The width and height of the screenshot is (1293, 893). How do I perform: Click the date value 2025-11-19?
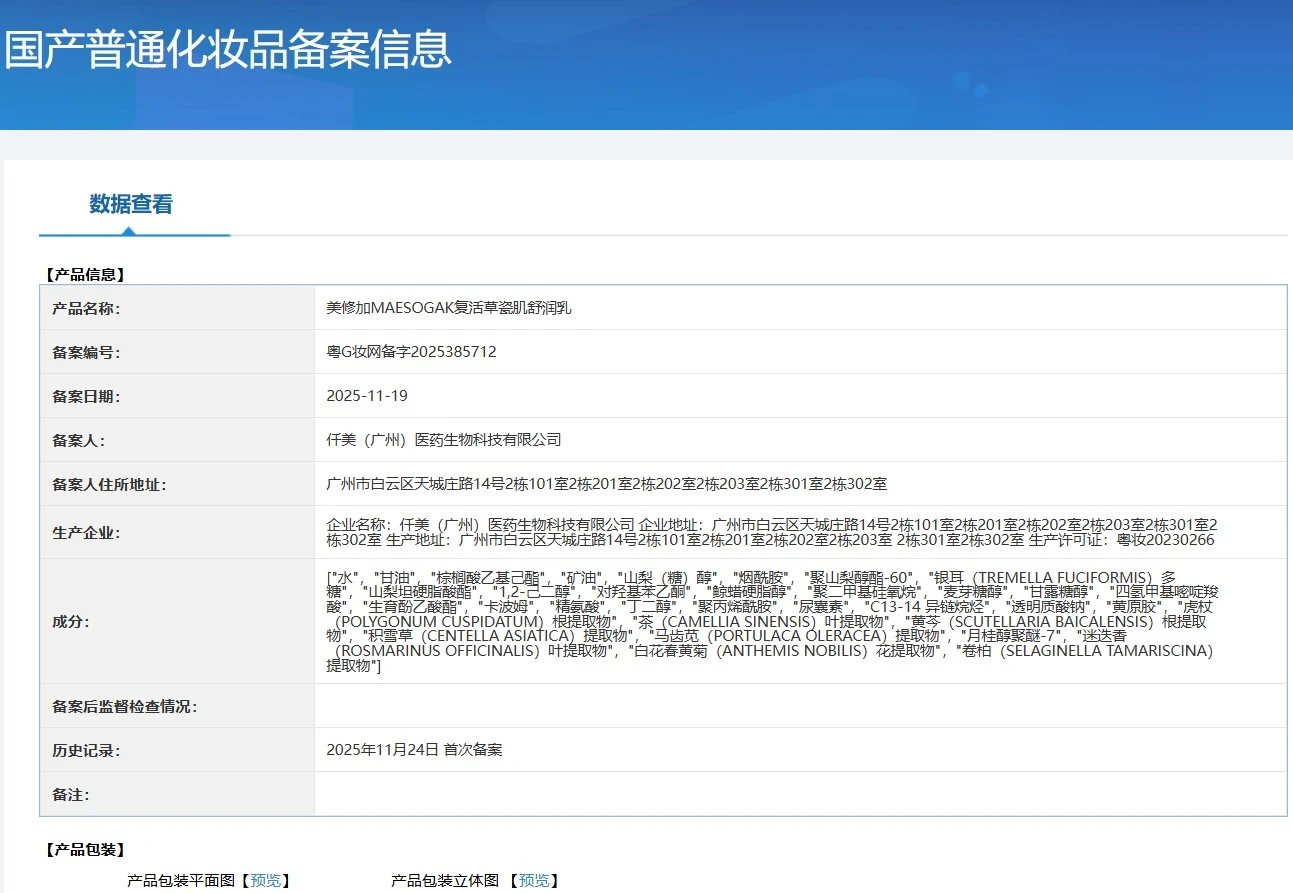click(x=367, y=396)
